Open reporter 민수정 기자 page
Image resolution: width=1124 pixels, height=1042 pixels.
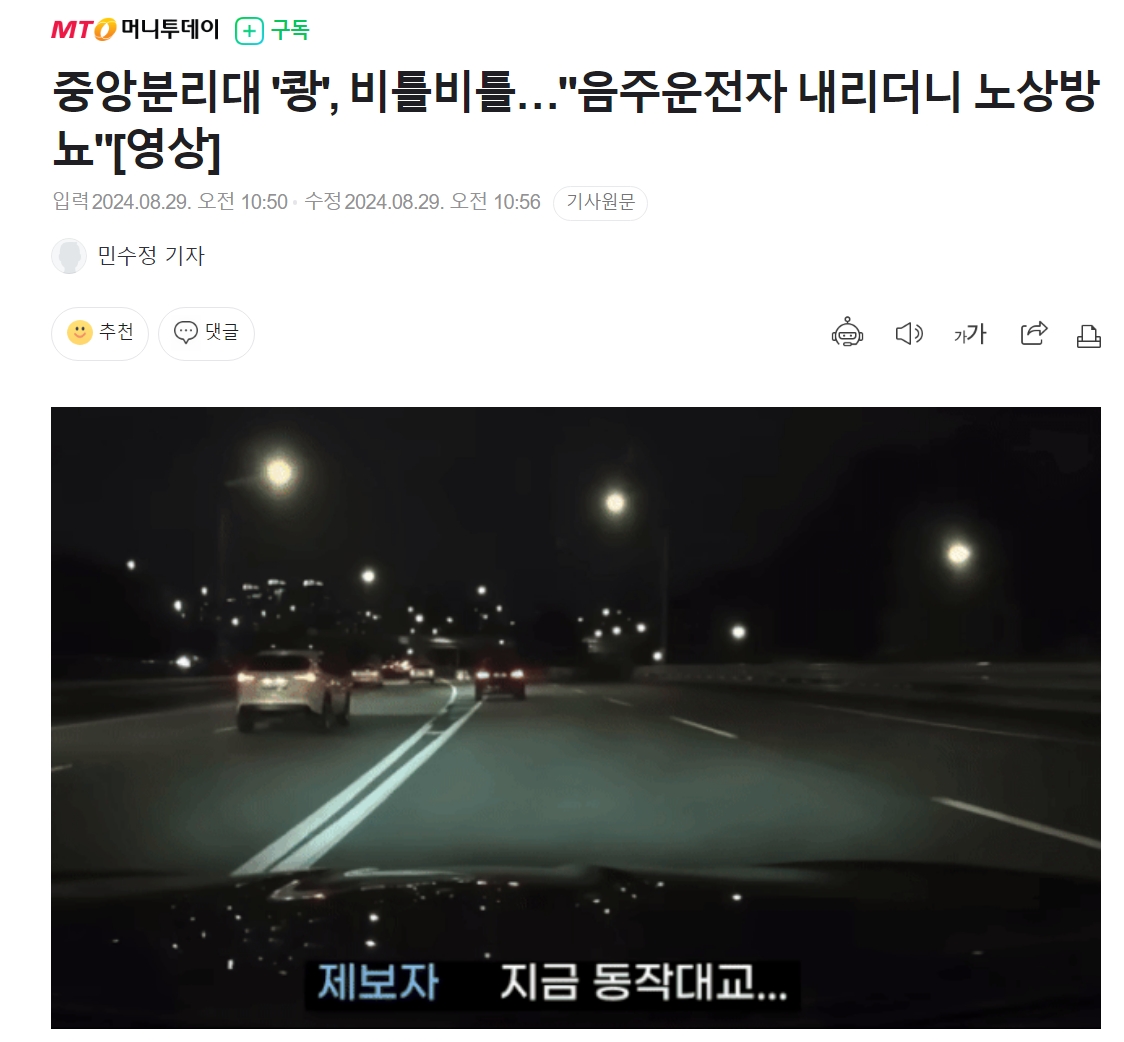[151, 256]
